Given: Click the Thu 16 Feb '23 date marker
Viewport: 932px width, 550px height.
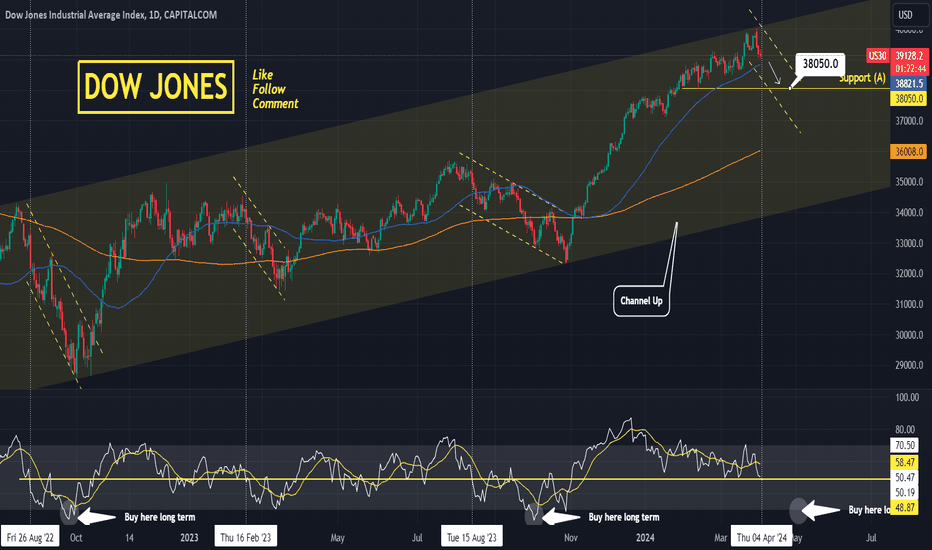Looking at the screenshot, I should point(245,537).
